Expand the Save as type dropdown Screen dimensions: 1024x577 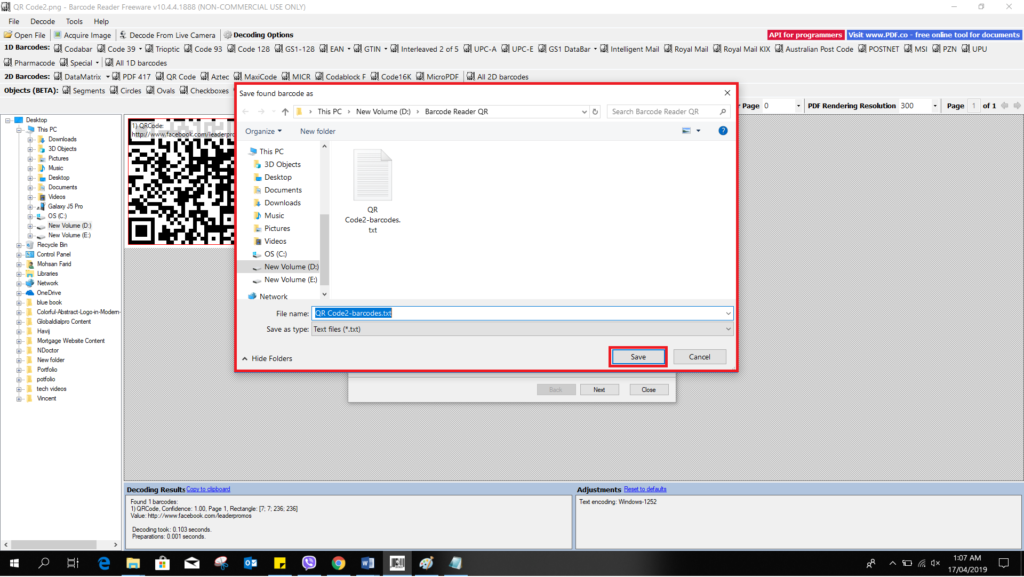pos(727,329)
